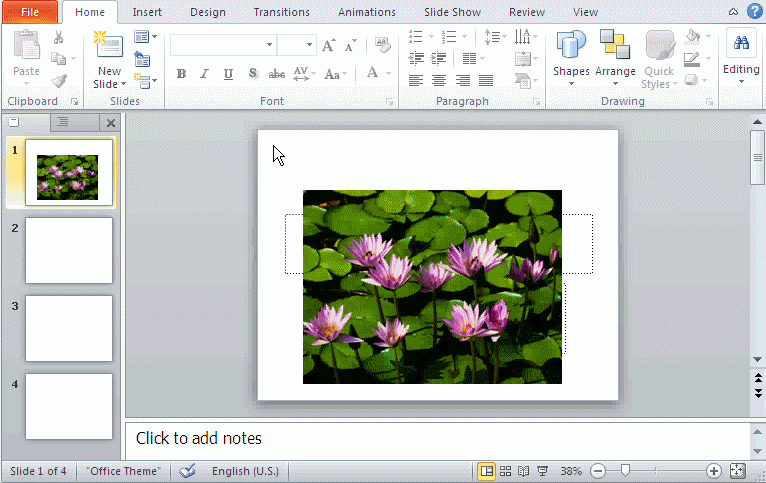Click the Help question mark icon

coord(754,11)
